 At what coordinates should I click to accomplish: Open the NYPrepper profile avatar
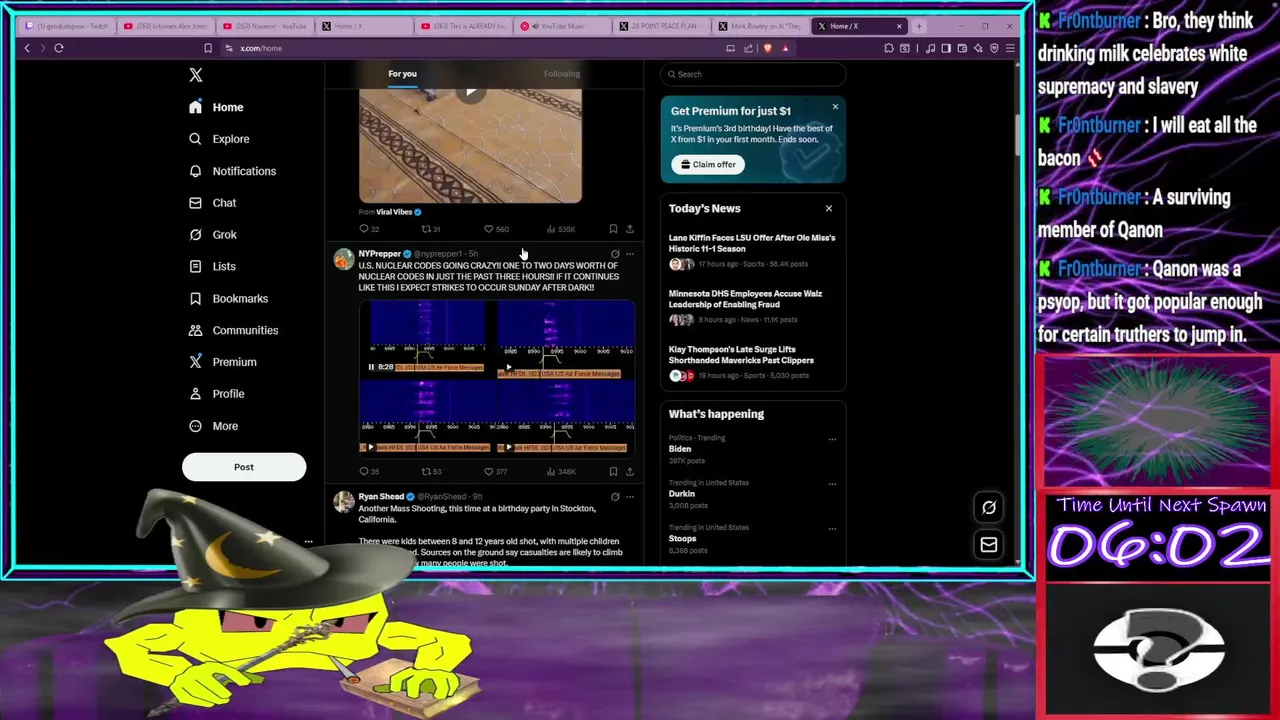tap(344, 260)
